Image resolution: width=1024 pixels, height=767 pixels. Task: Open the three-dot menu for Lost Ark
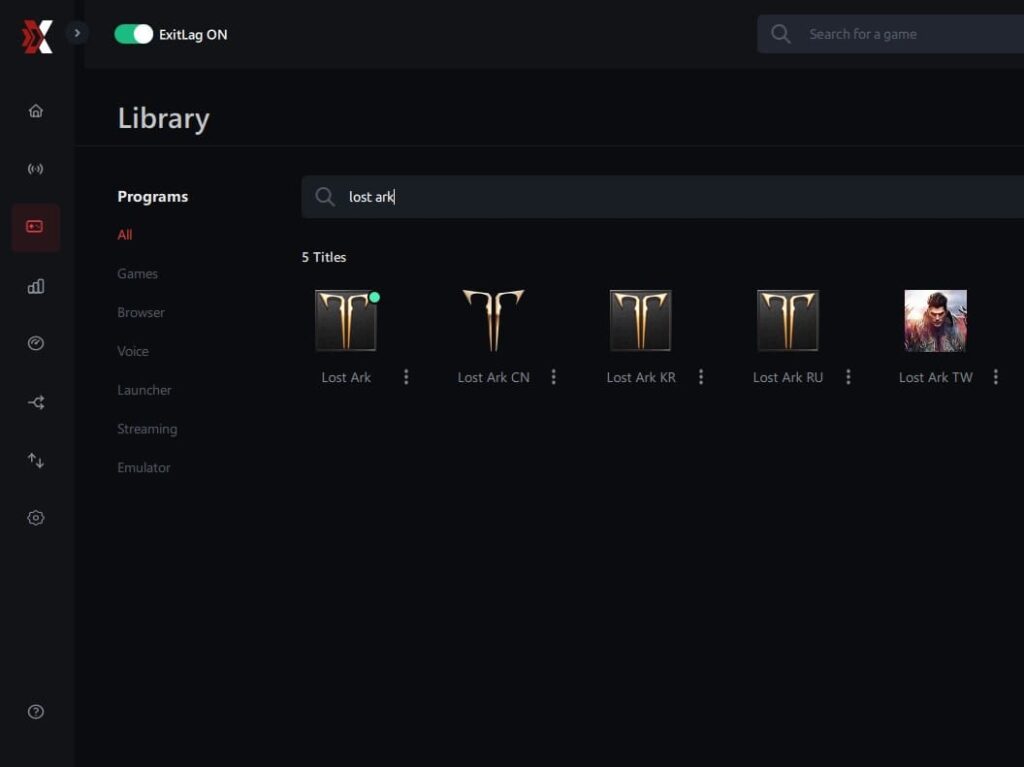pos(406,377)
